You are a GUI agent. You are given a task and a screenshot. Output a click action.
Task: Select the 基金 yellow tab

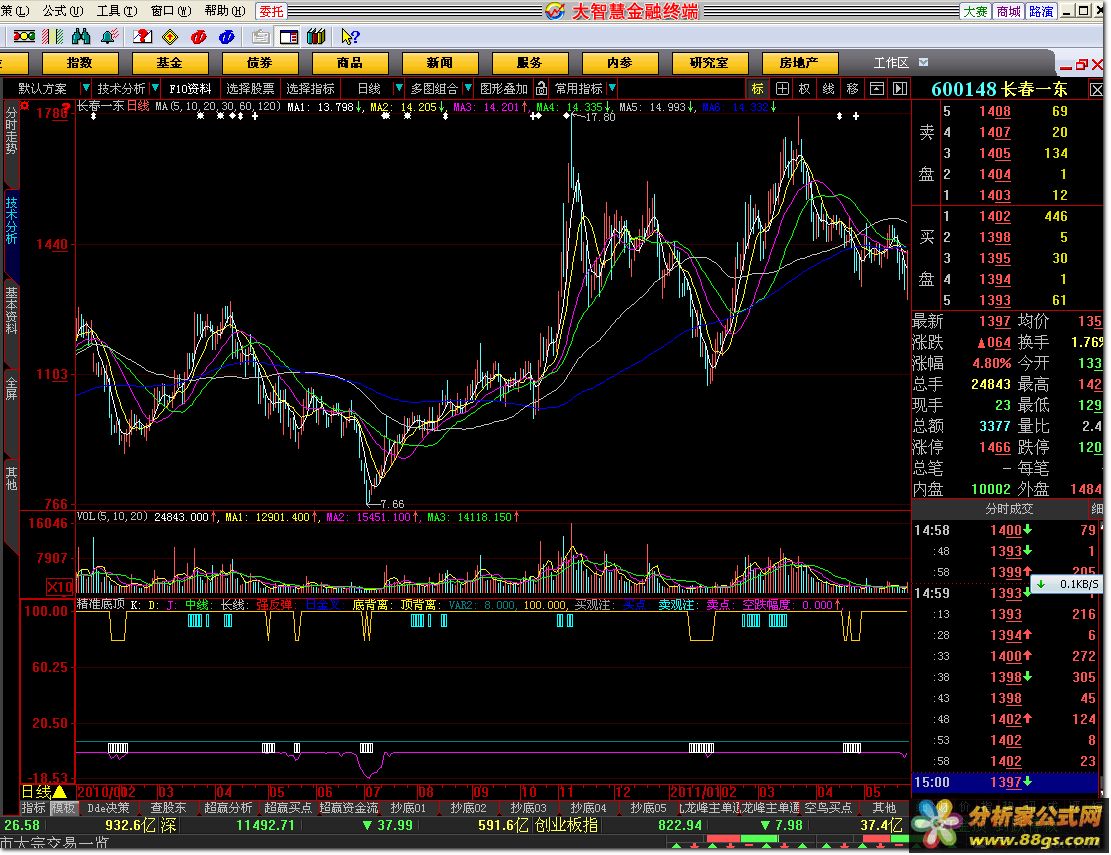[x=169, y=63]
